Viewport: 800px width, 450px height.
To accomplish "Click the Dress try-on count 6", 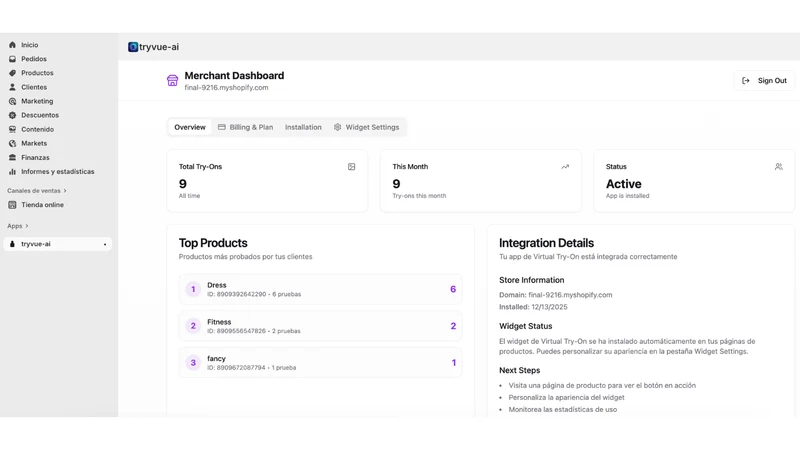I will 453,289.
